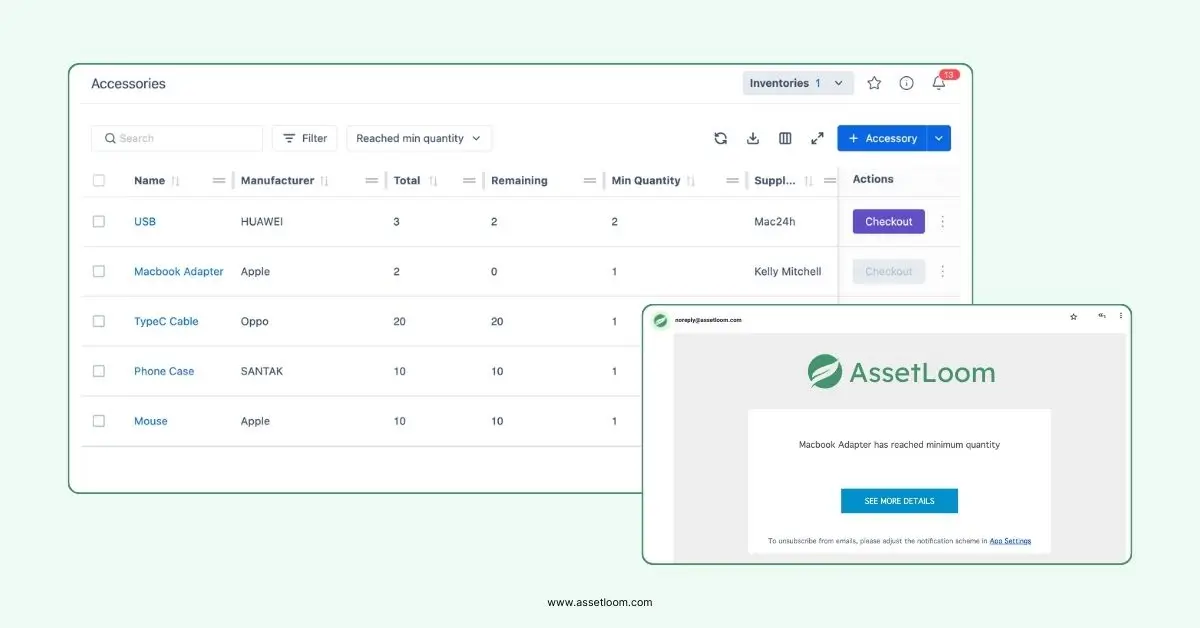Click the purple Checkout button for USB
1200x628 pixels.
[888, 222]
